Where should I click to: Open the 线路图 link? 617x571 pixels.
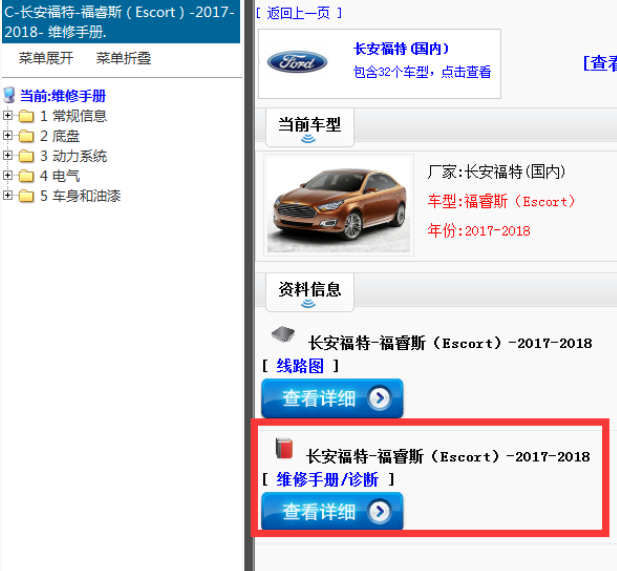300,366
